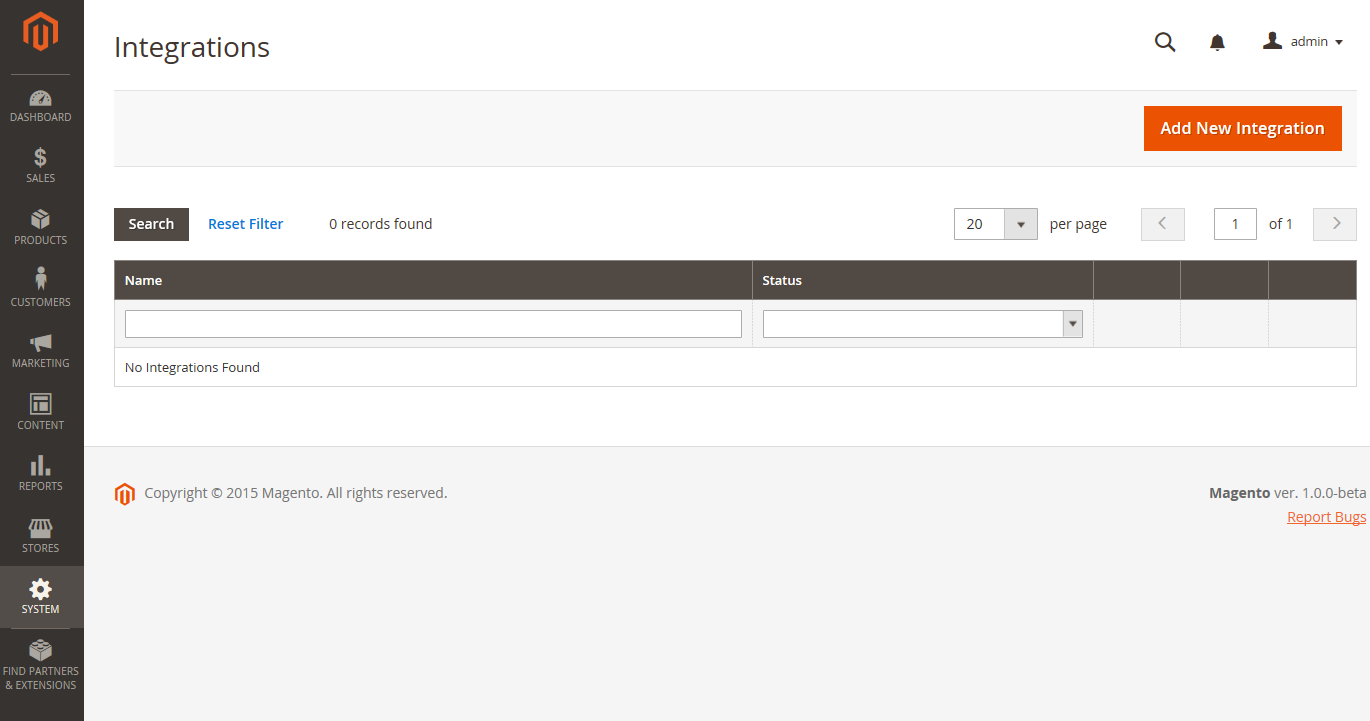Open the Content menu
This screenshot has width=1370, height=721.
(41, 413)
